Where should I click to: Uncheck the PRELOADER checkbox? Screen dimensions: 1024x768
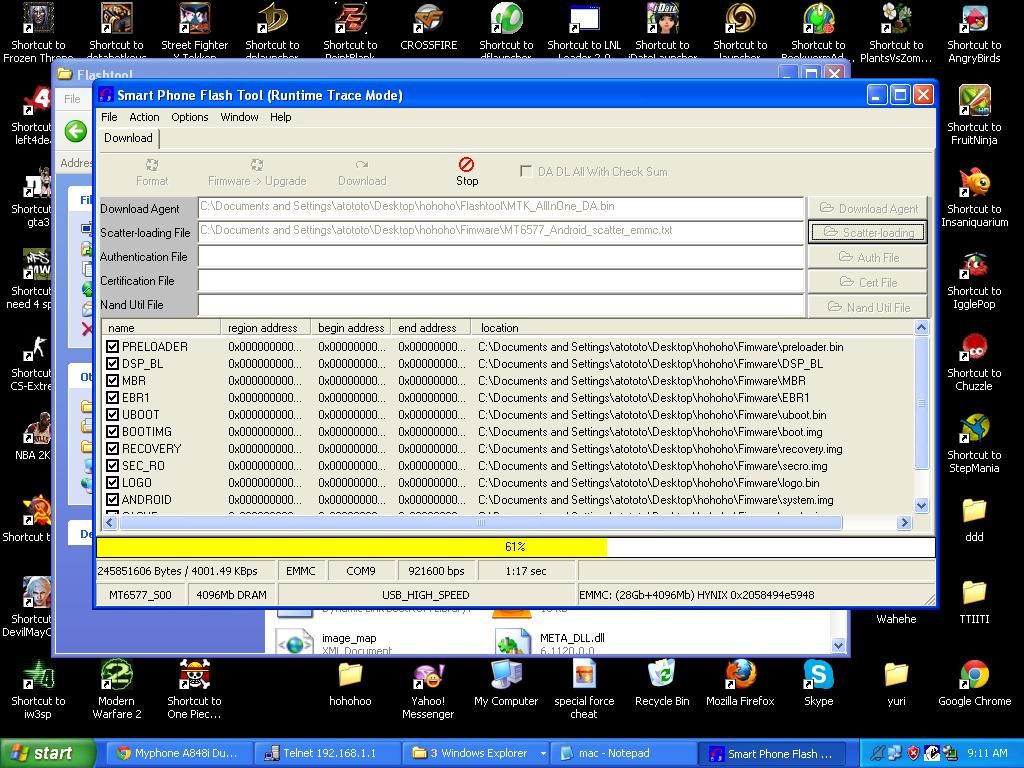(x=112, y=347)
